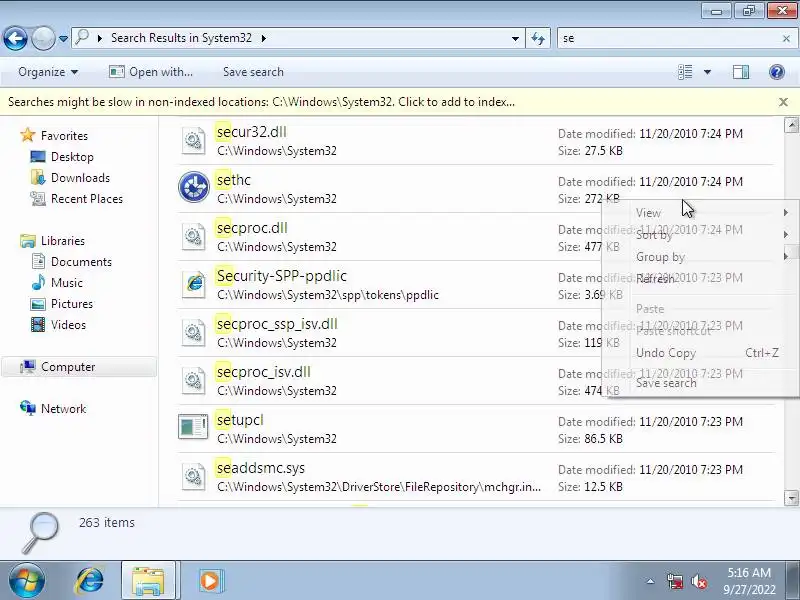The image size is (800, 600).
Task: Open the Group by submenu
Action: click(701, 257)
